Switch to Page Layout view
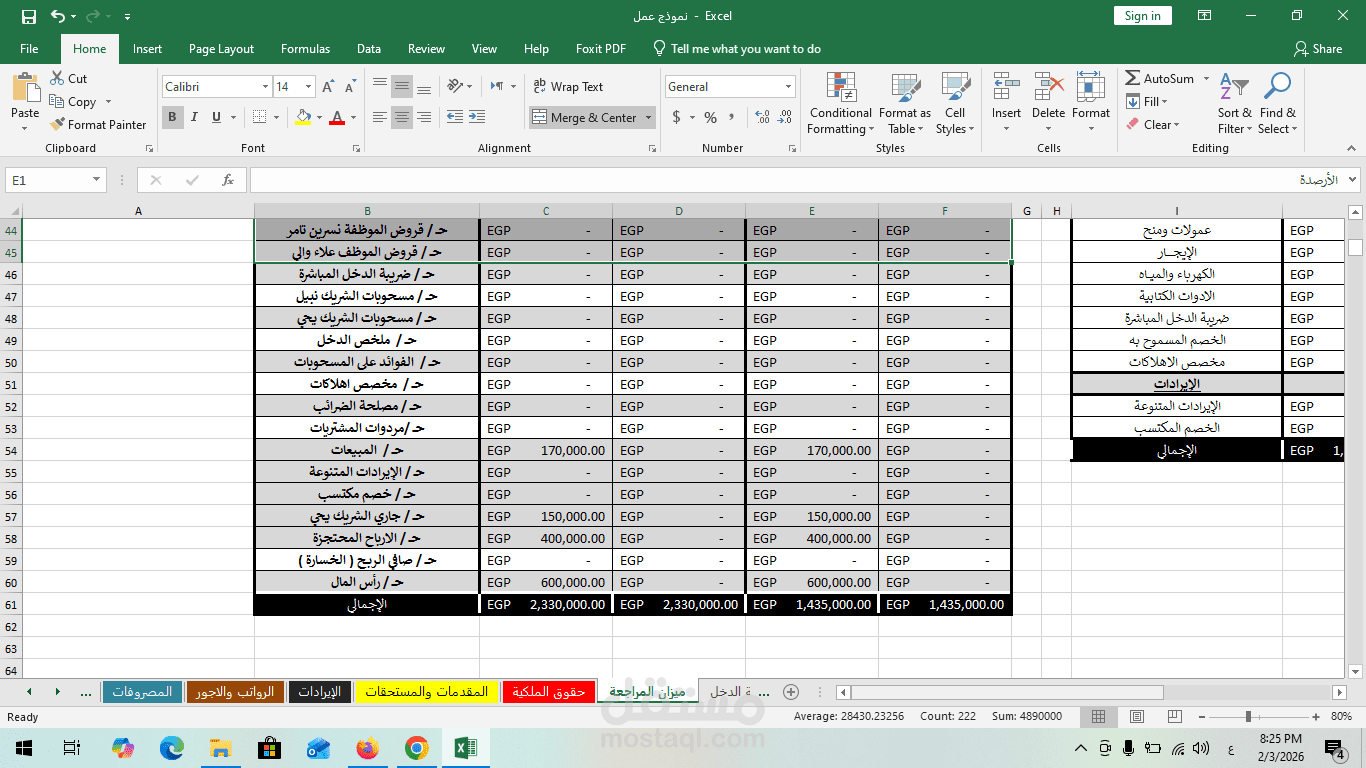Image resolution: width=1366 pixels, height=768 pixels. (1135, 717)
